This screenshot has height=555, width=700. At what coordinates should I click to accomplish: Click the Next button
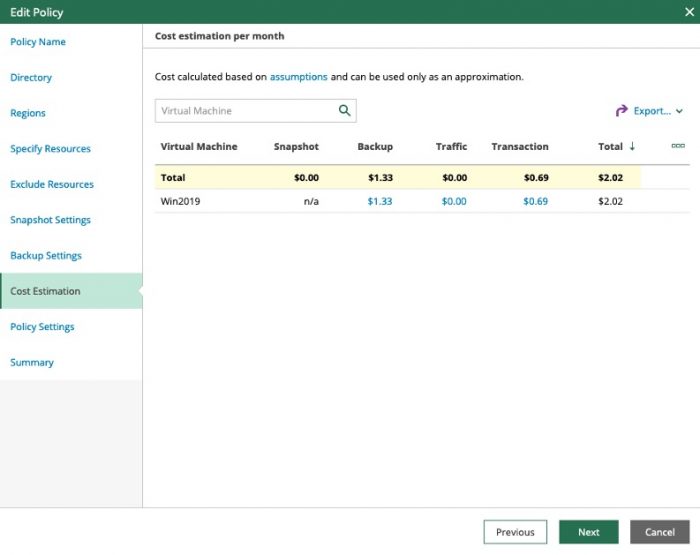point(588,532)
